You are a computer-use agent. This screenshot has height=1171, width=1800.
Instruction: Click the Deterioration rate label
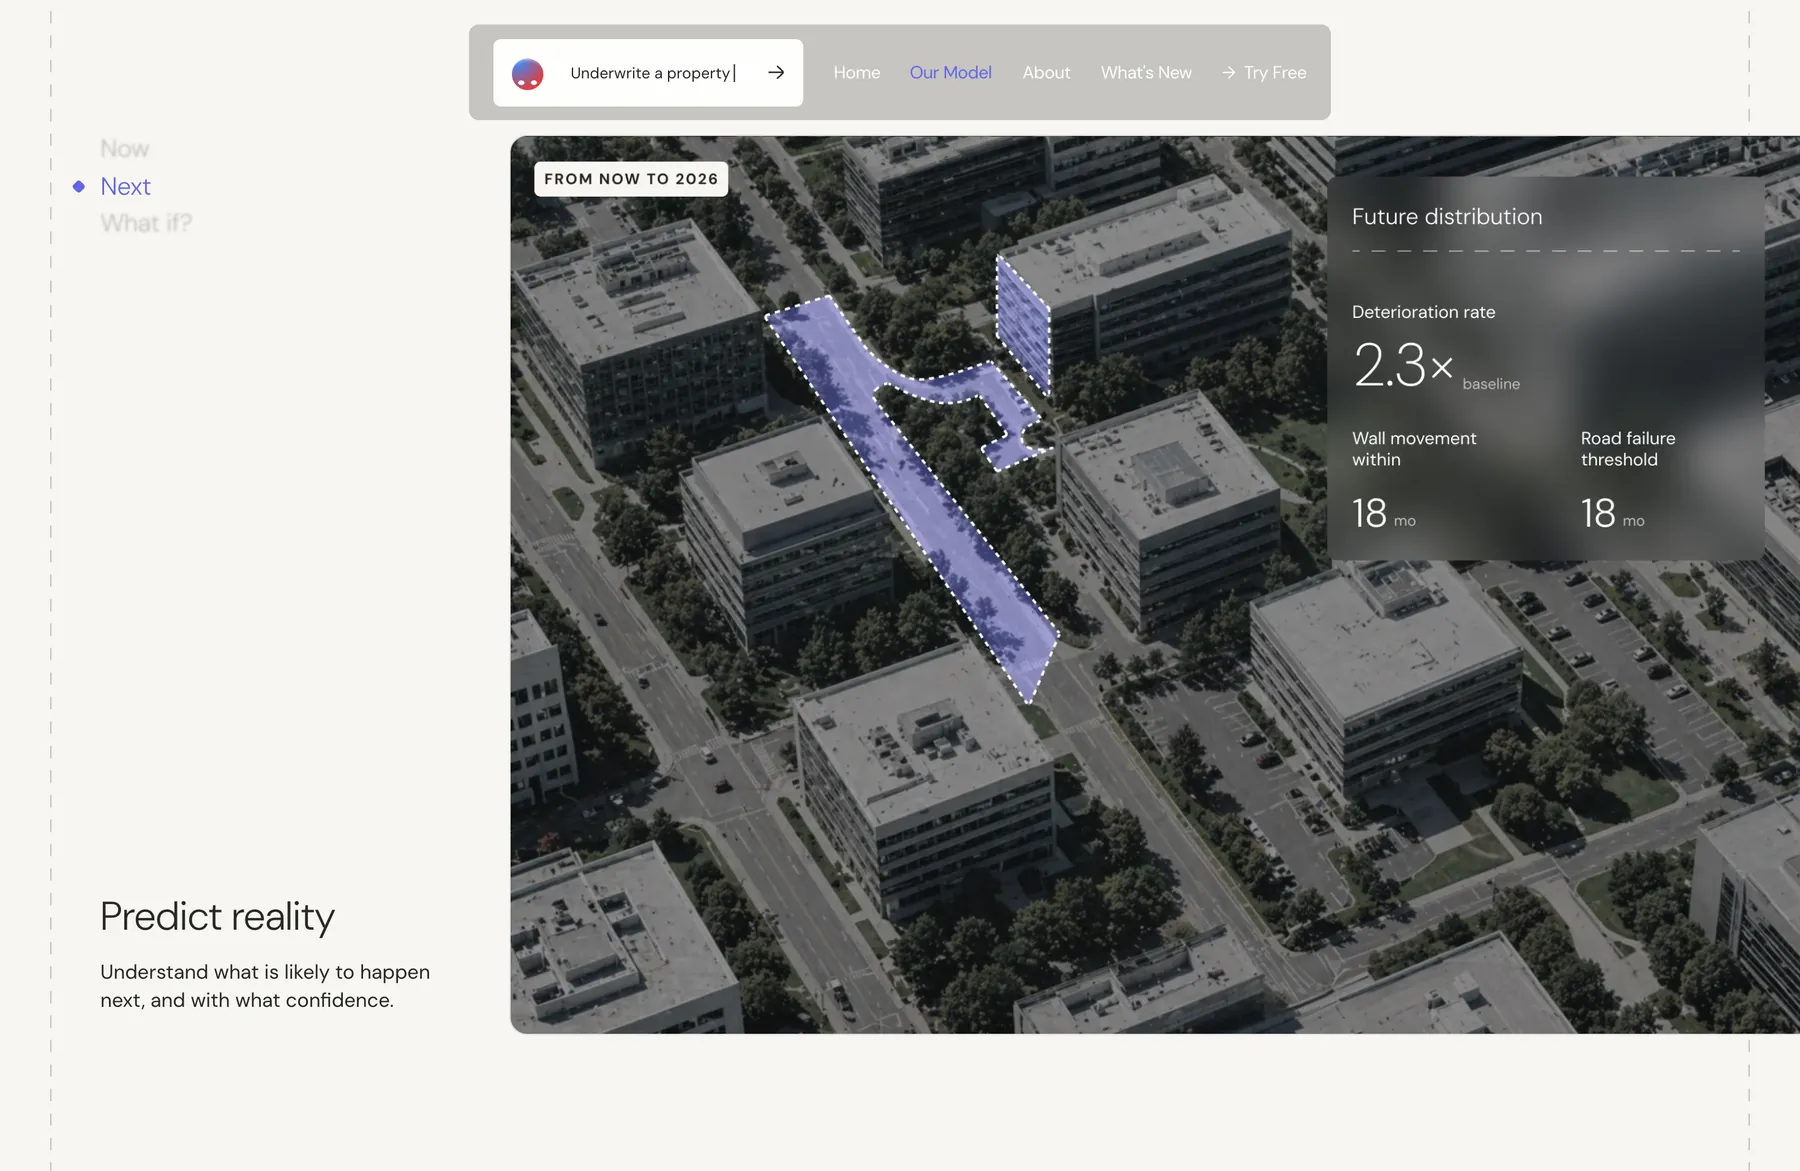[x=1423, y=312]
